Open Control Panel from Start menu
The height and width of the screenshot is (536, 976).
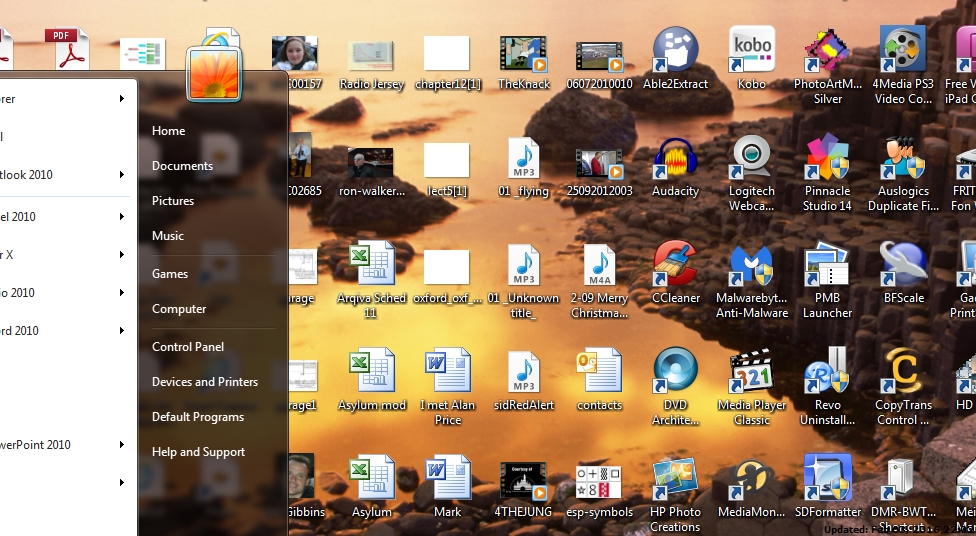pos(188,347)
